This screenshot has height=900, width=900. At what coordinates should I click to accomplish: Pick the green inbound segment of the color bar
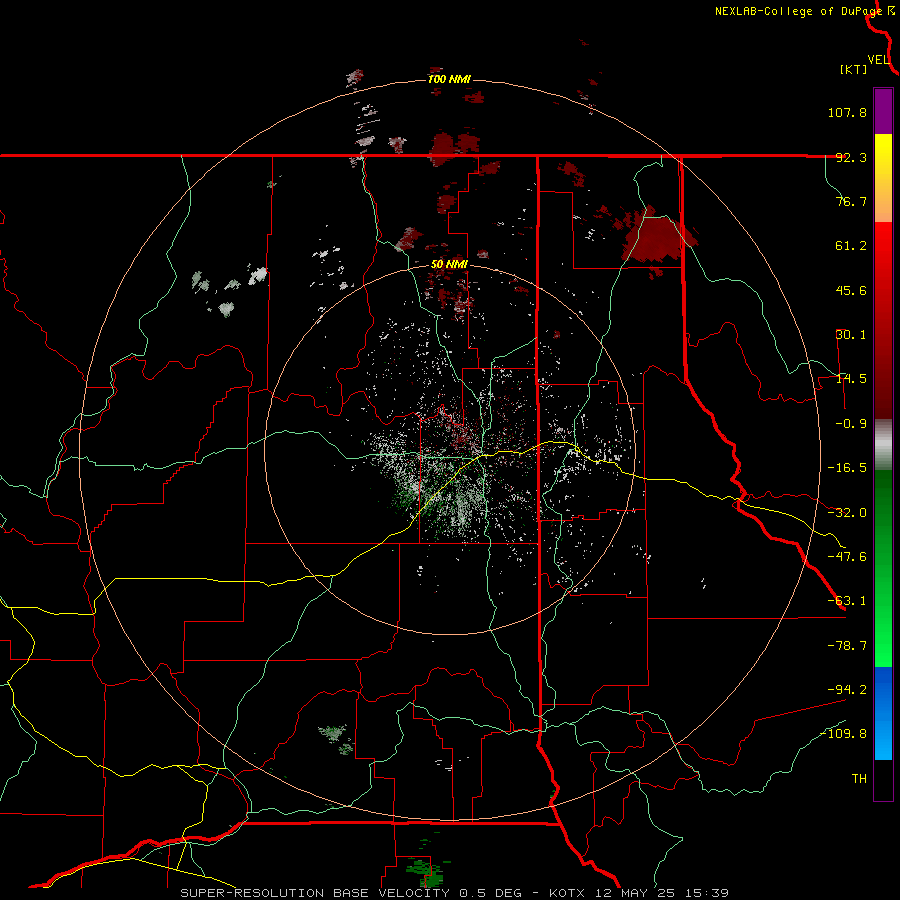tap(883, 568)
